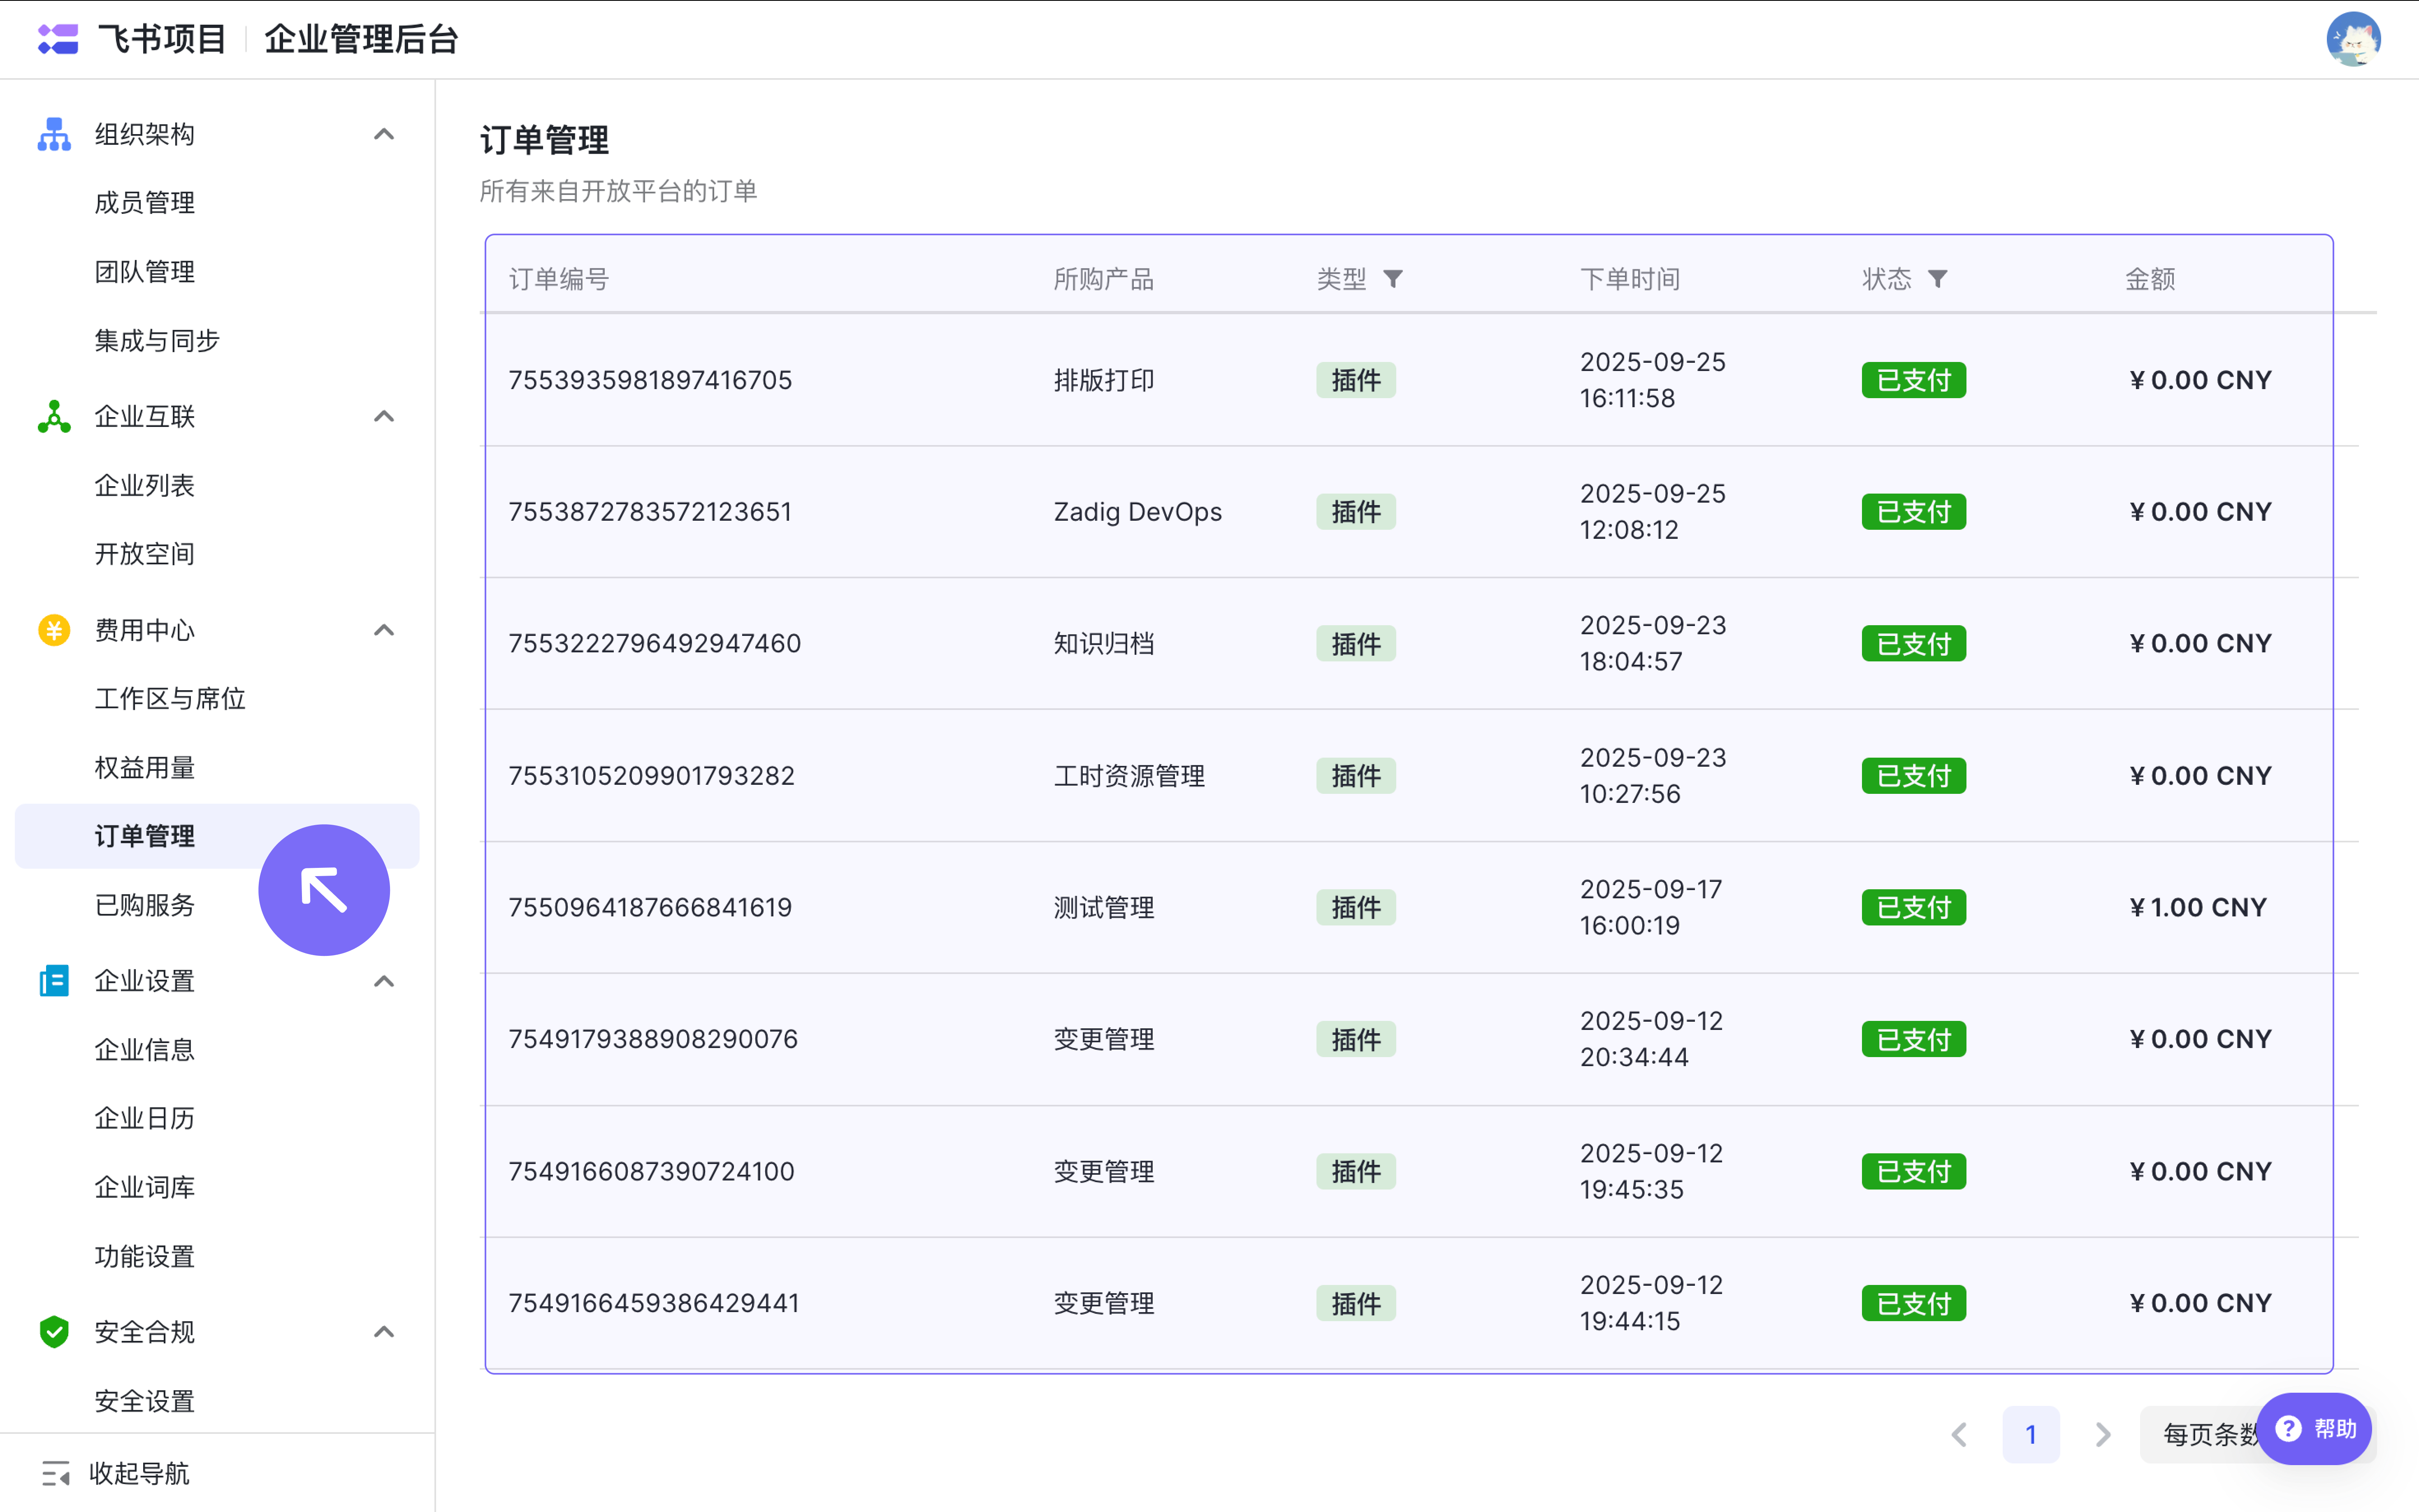
Task: Click the Zadig DevOps product cell
Action: click(x=1138, y=512)
